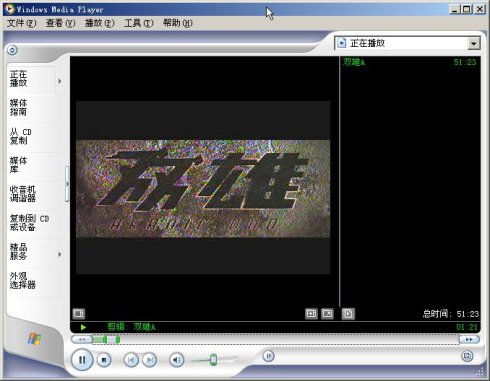Open the 播放 menu
The image size is (490, 381).
coord(99,23)
